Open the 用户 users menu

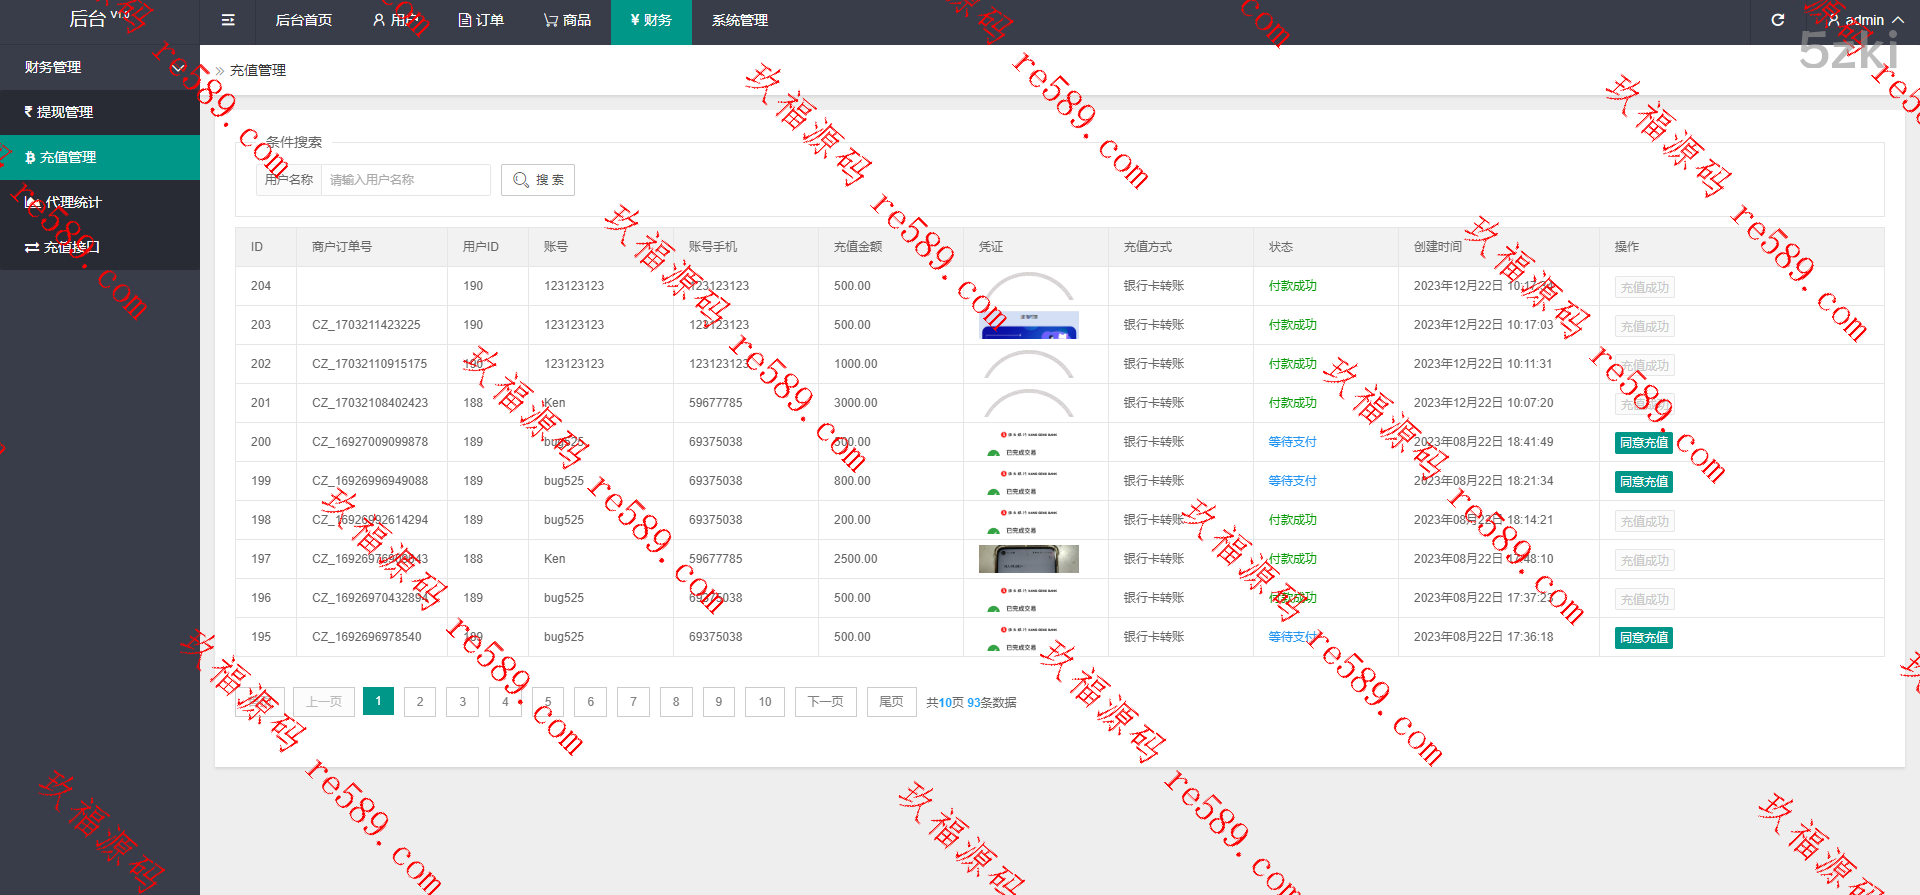[x=394, y=20]
